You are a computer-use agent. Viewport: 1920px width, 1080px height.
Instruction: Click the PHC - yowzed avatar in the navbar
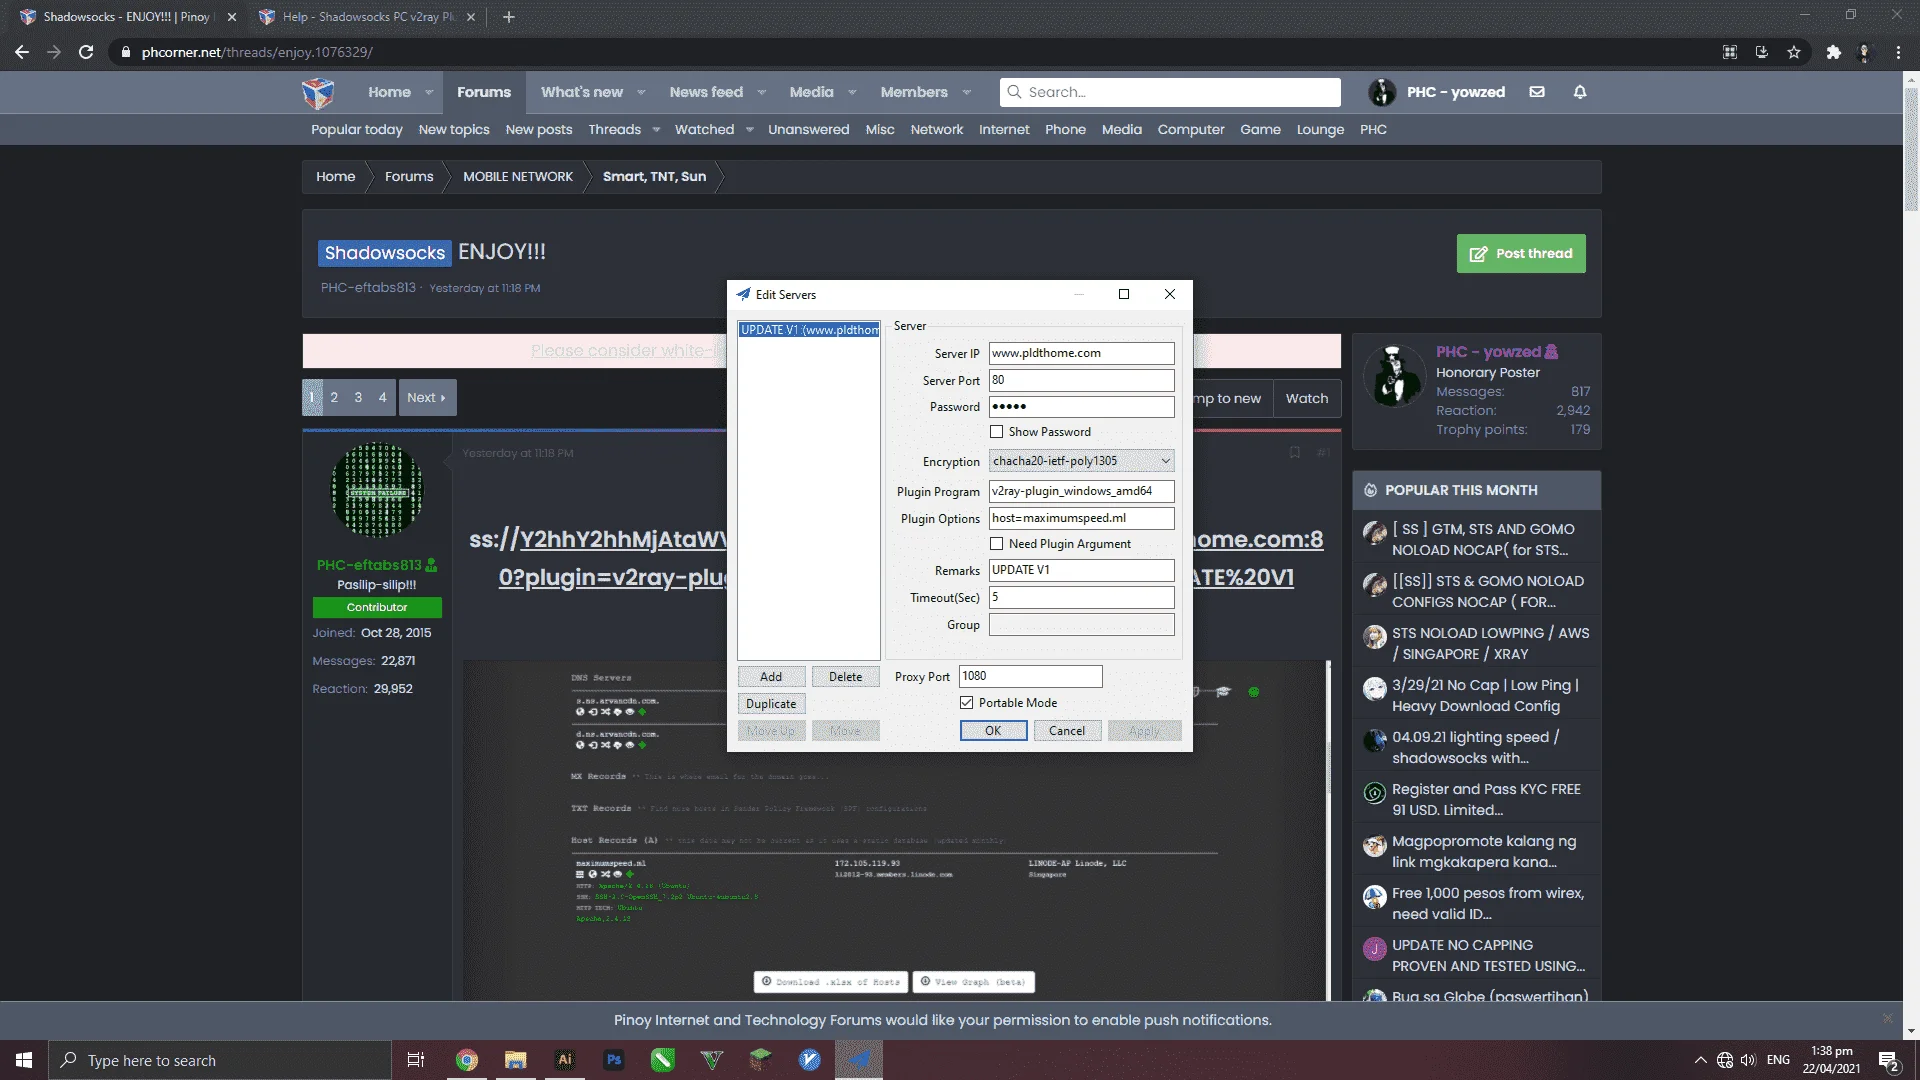pyautogui.click(x=1382, y=92)
